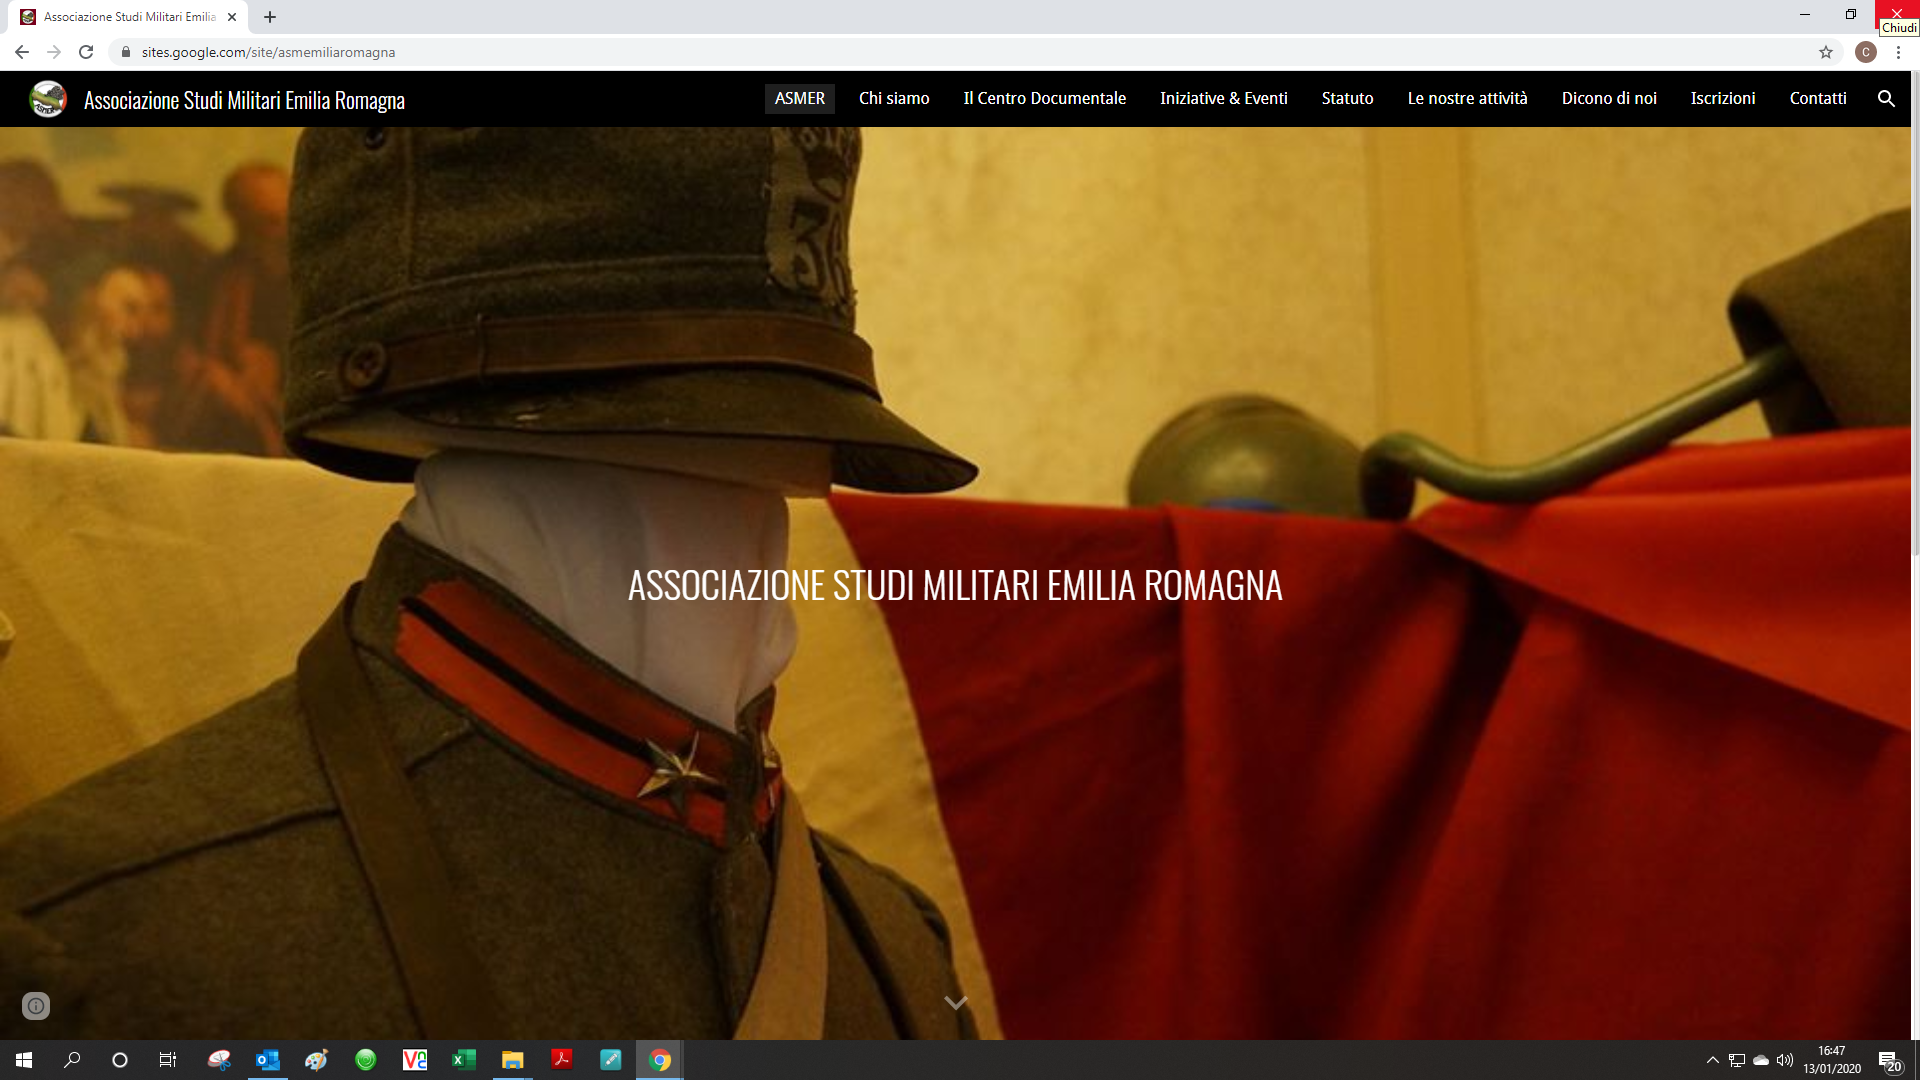The width and height of the screenshot is (1920, 1080).
Task: Show hidden system tray icons
Action: [1712, 1060]
